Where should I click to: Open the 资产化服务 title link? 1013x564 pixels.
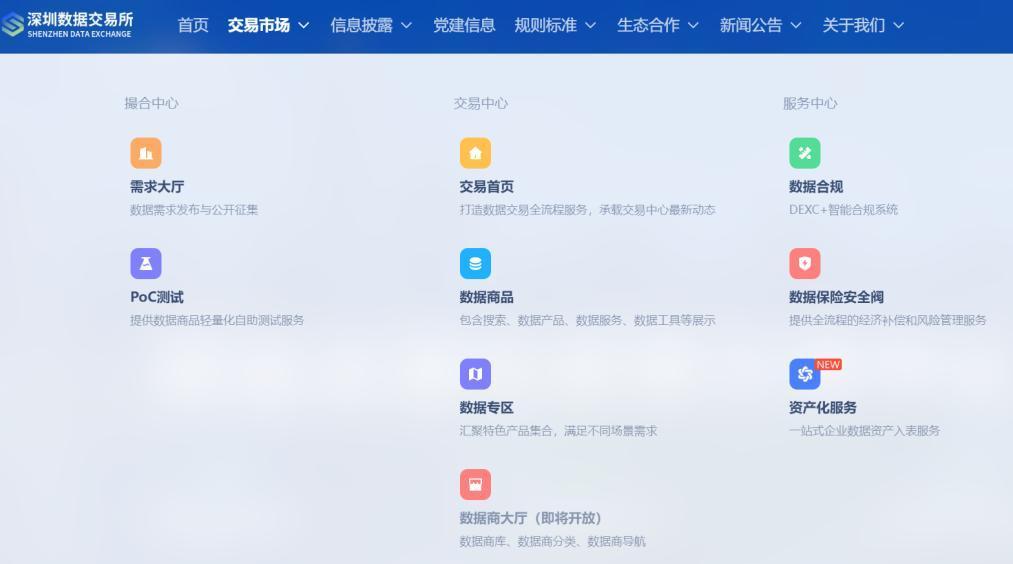822,408
